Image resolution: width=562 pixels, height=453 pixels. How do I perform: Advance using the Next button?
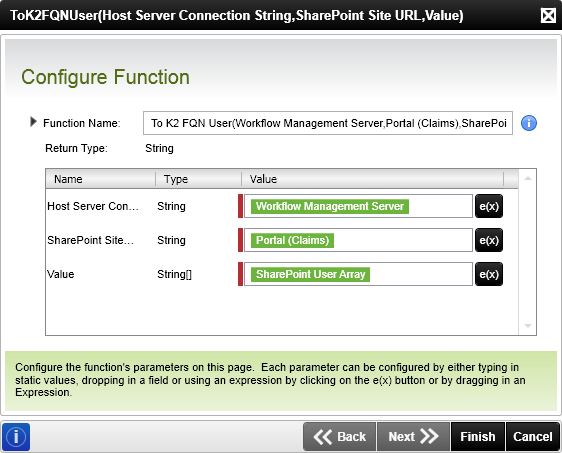(x=414, y=437)
